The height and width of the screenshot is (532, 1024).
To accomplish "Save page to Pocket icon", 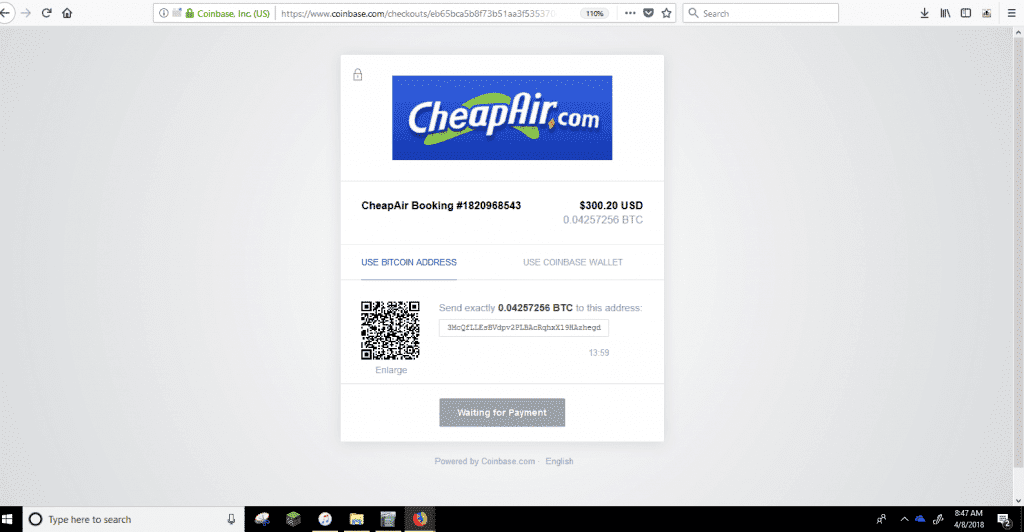I will (x=648, y=13).
